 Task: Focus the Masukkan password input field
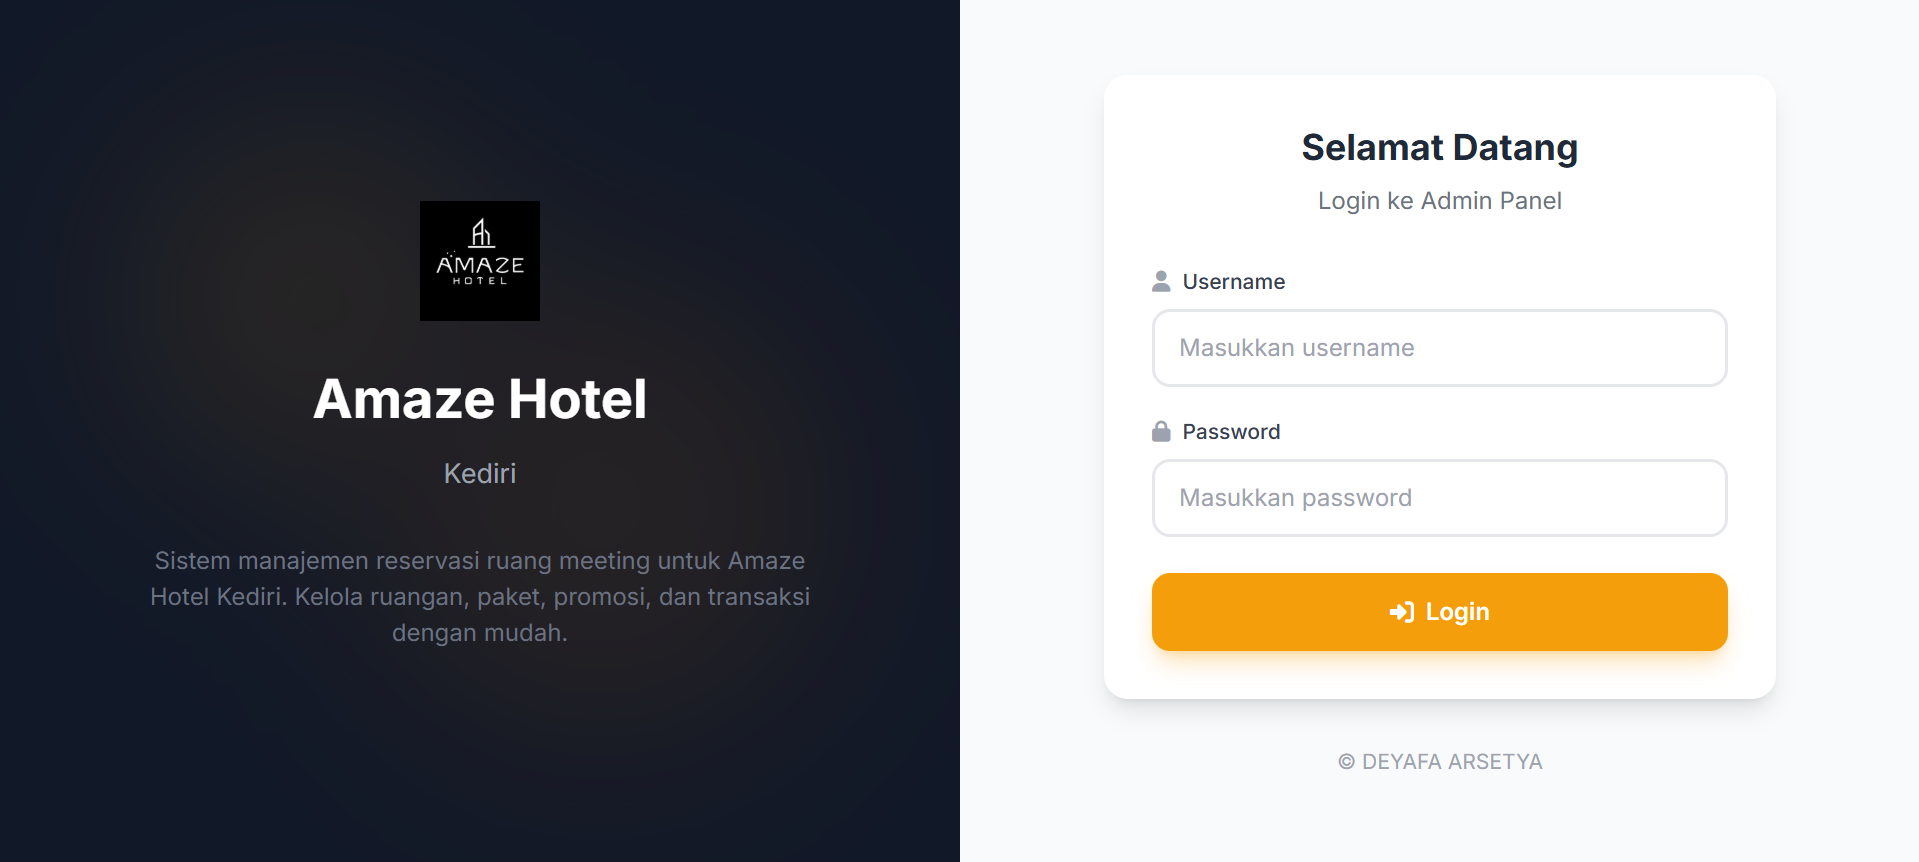[1439, 498]
